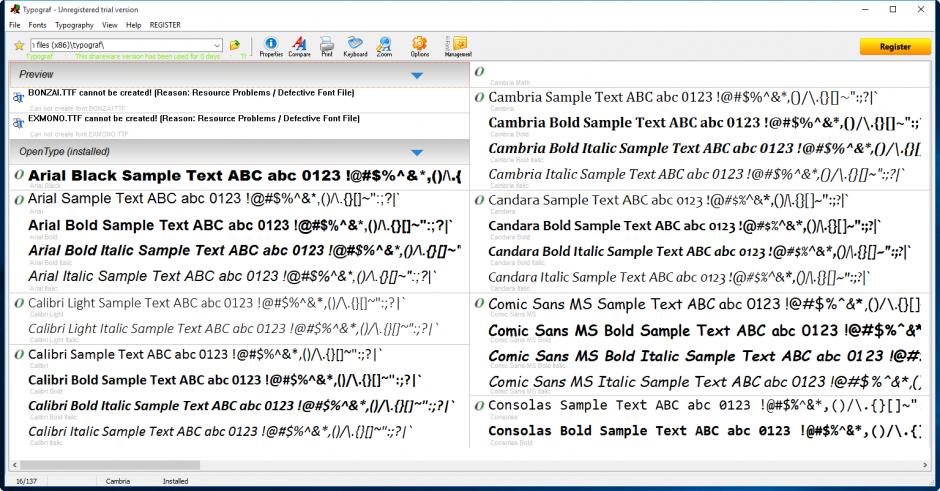Open the File menu
The height and width of the screenshot is (491, 940).
(15, 25)
